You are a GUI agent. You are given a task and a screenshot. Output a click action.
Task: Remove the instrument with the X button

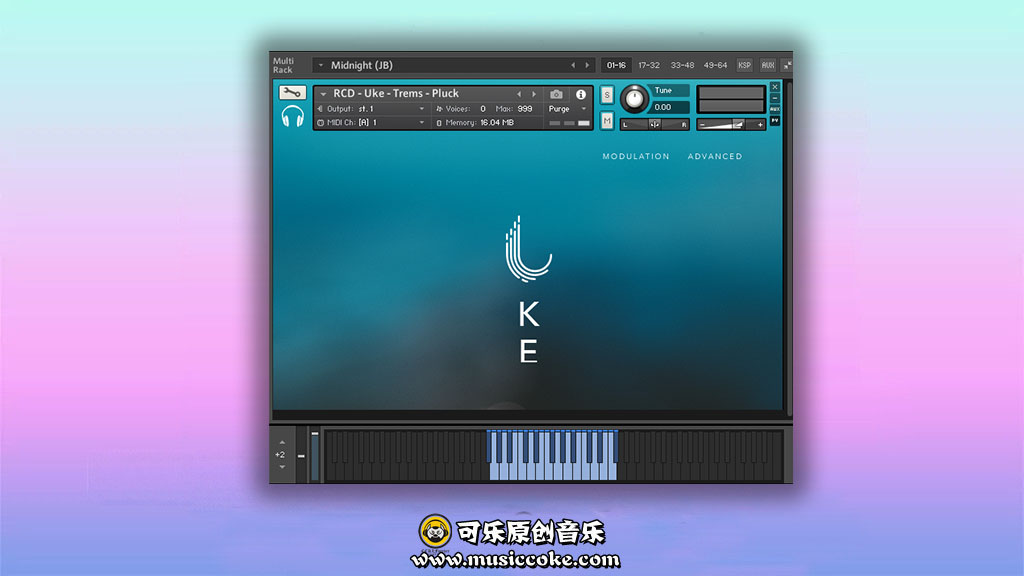[x=775, y=87]
